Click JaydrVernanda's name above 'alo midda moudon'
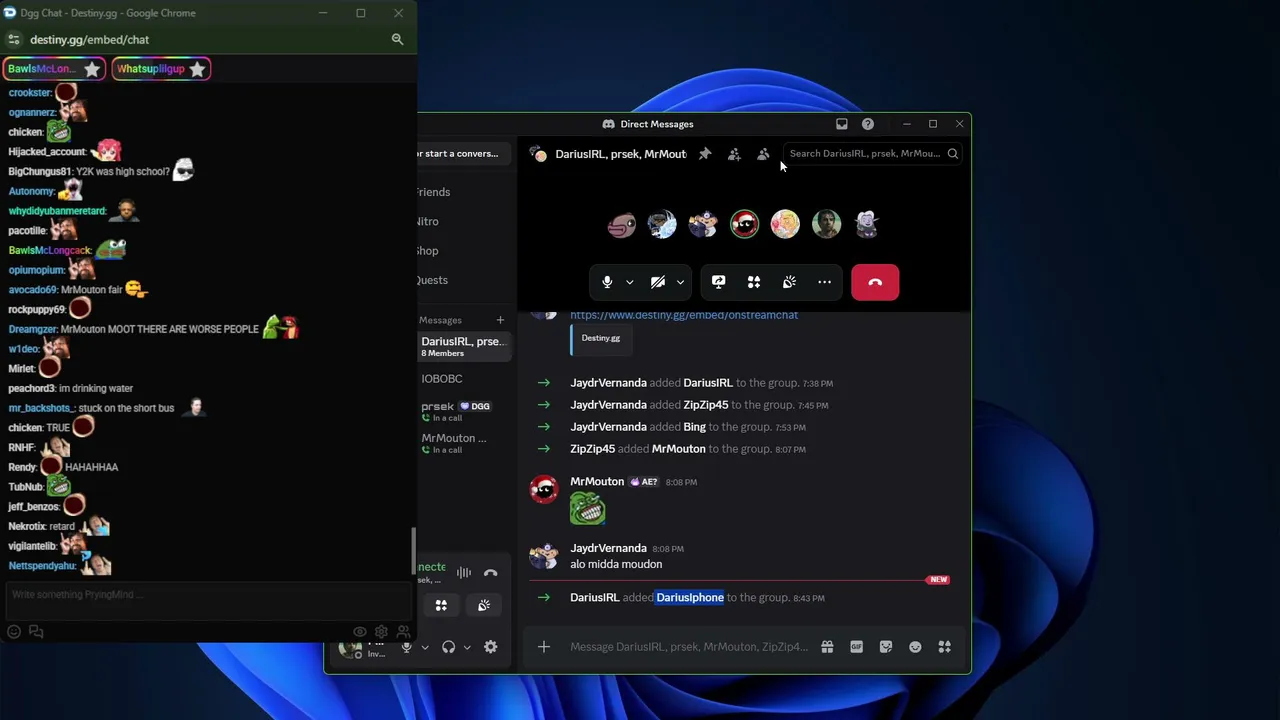Viewport: 1280px width, 720px height. click(608, 548)
